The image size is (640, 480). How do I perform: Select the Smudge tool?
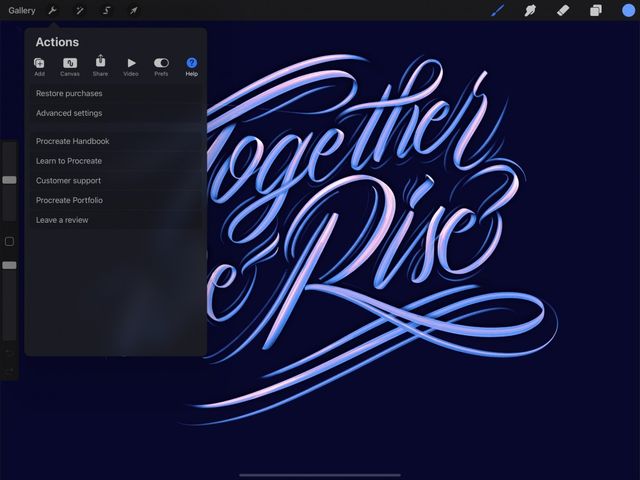[x=530, y=10]
